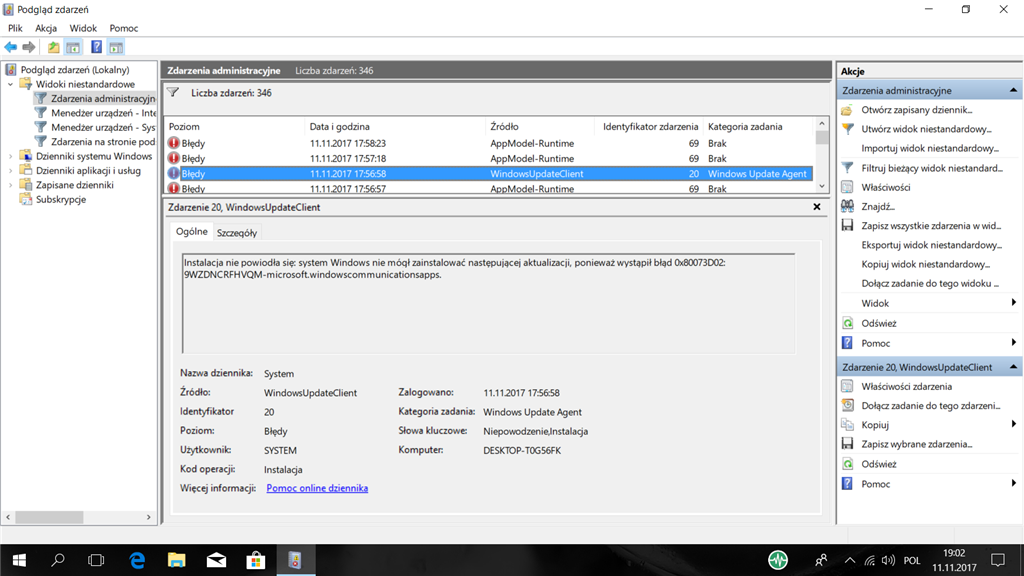Image resolution: width=1024 pixels, height=576 pixels.
Task: Open Microsoft Store from the taskbar
Action: tap(255, 560)
